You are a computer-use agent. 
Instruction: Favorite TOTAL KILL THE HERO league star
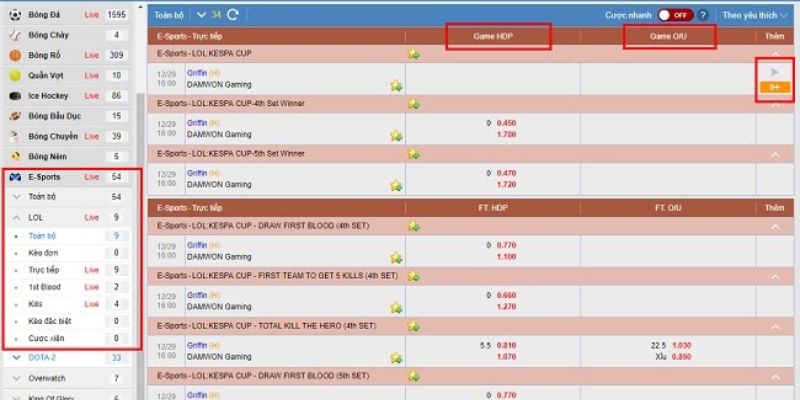414,326
